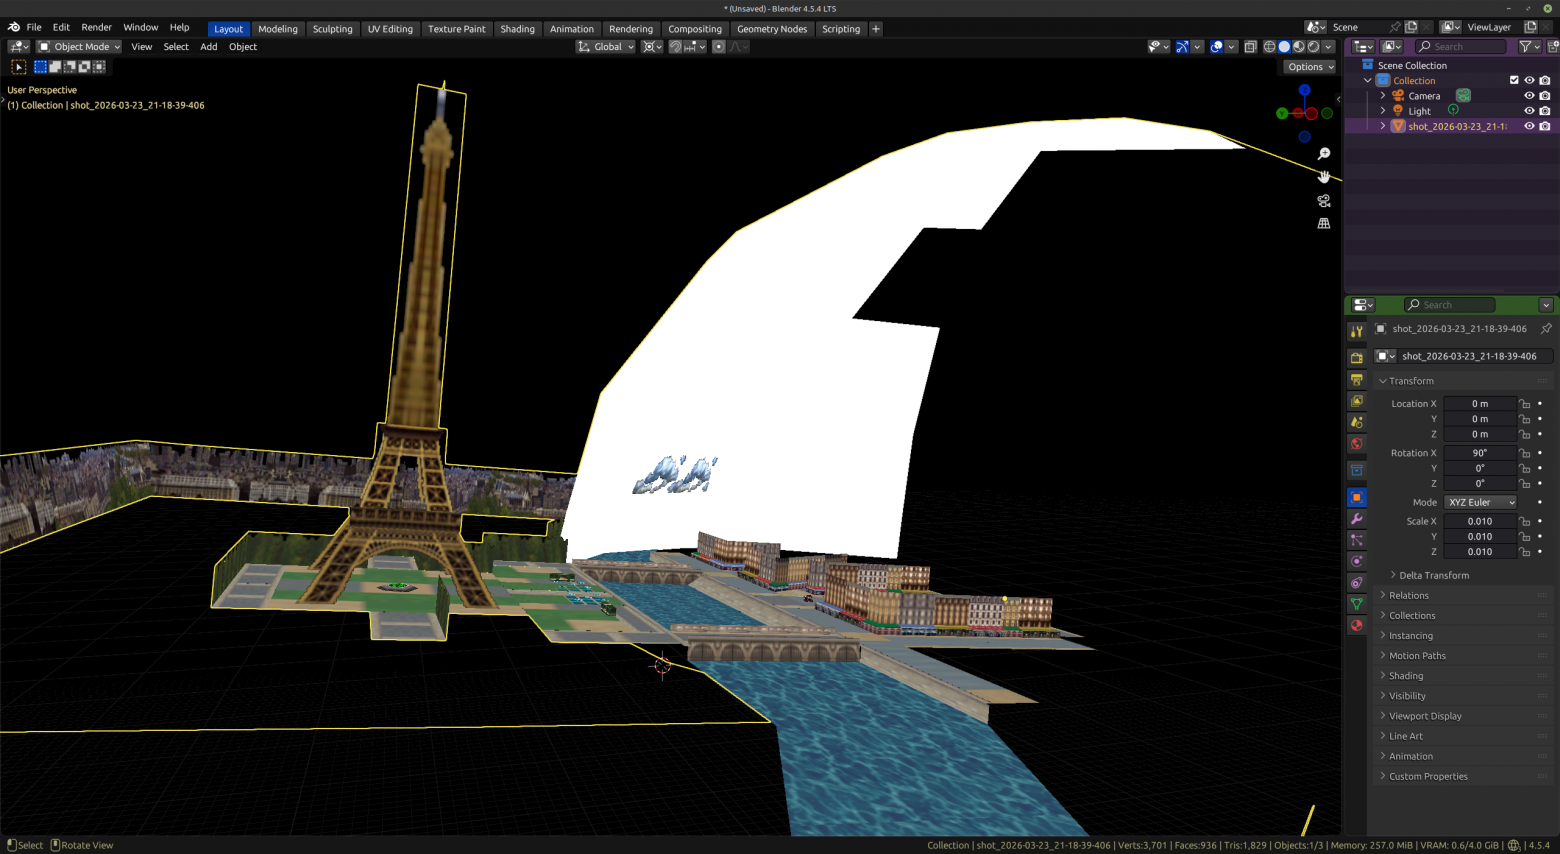Open the Material properties tab
Screen dimensions: 1560x854
point(1357,626)
